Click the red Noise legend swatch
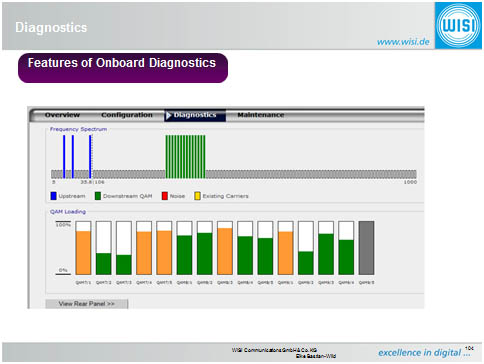This screenshot has width=484, height=364. 165,196
